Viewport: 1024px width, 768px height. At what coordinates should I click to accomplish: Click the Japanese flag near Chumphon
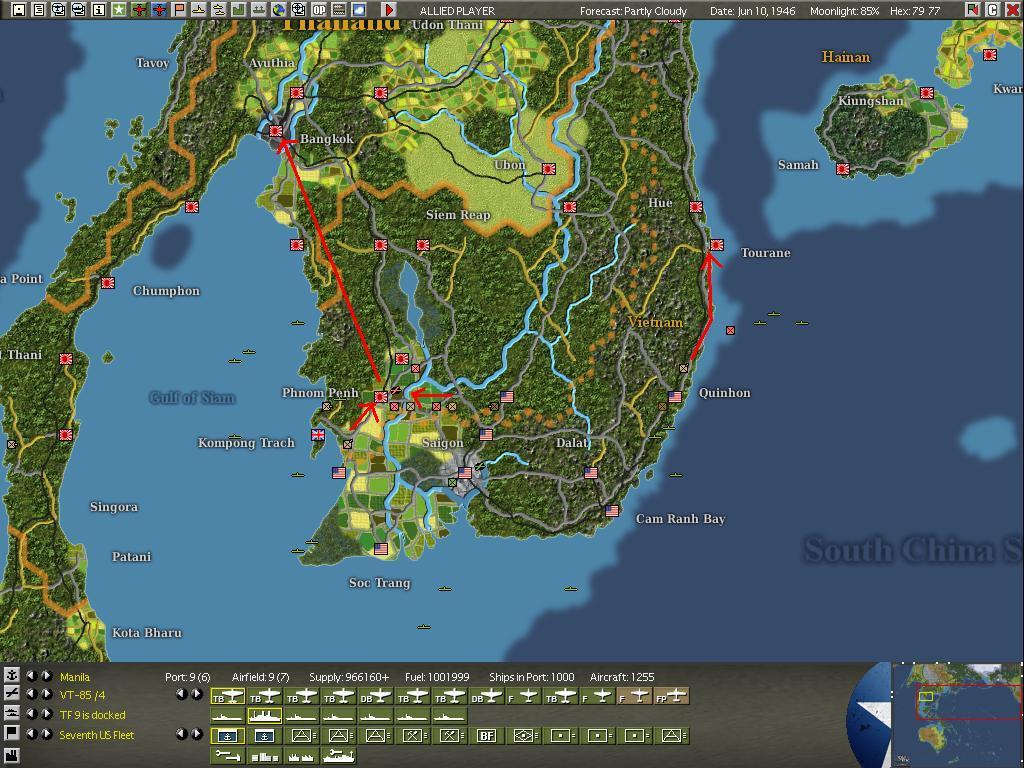pyautogui.click(x=108, y=283)
